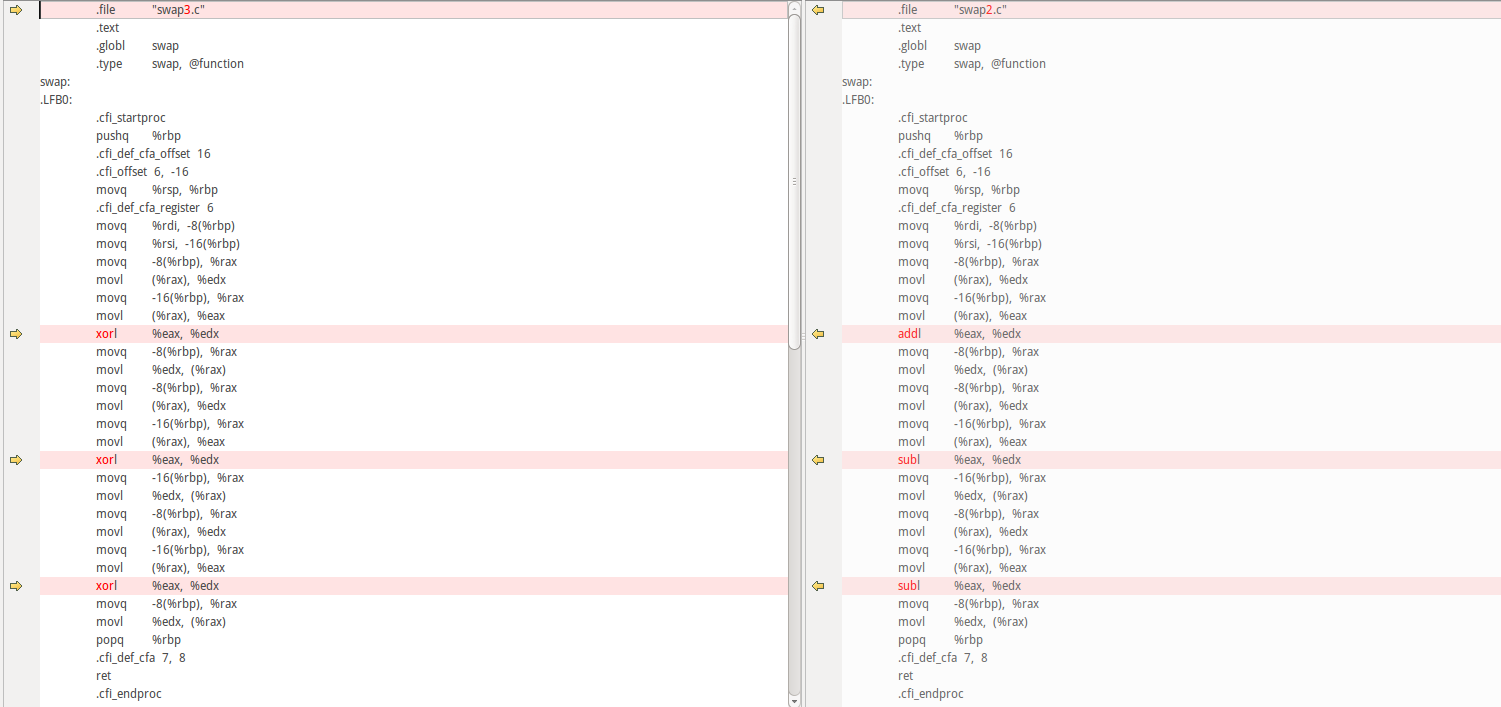Click the popq %rbp line in right pane
This screenshot has width=1501, height=707.
click(x=940, y=640)
